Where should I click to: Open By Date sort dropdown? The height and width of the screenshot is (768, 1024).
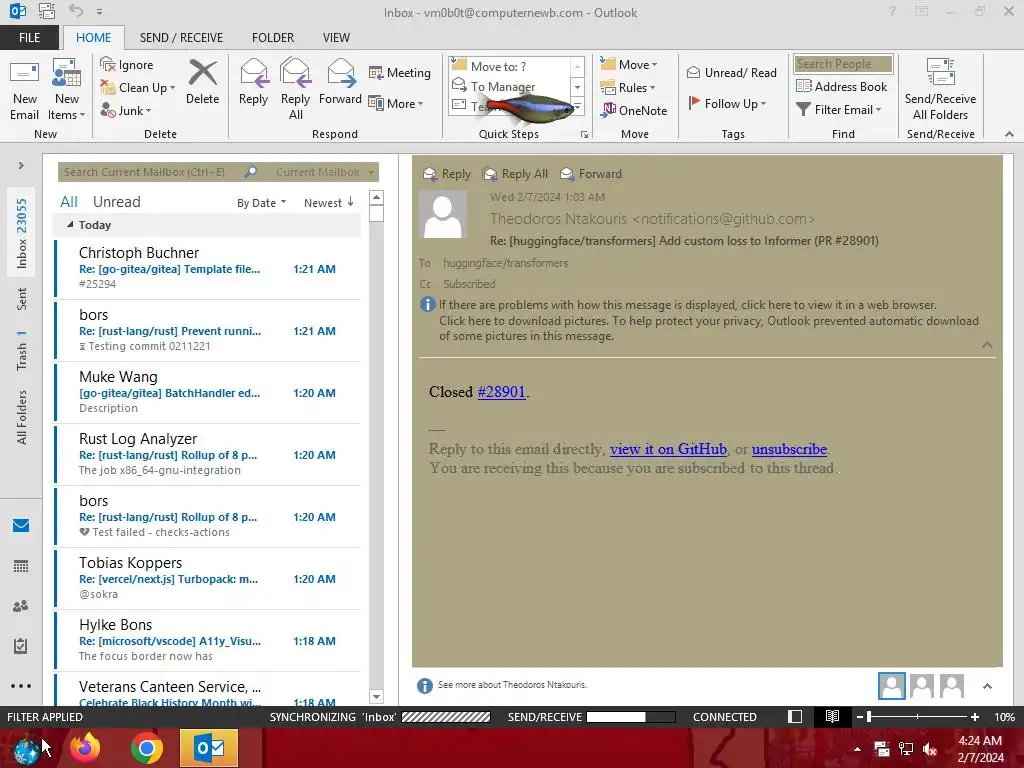[x=261, y=203]
